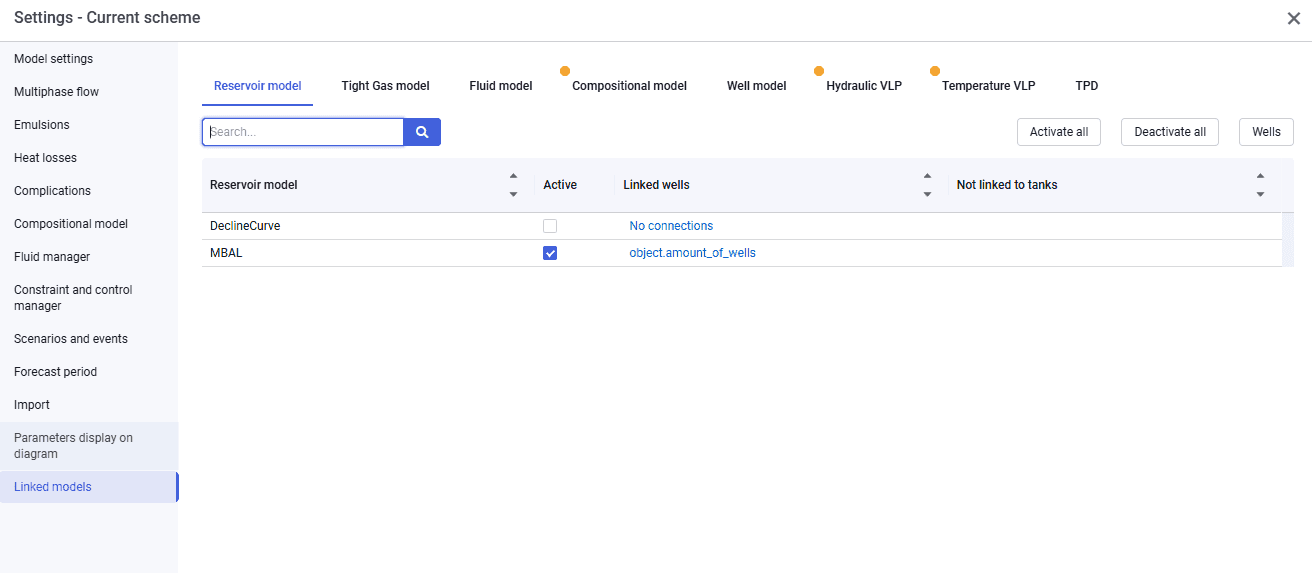The width and height of the screenshot is (1312, 573).
Task: Enable the DeclineCurve Active checkbox
Action: pyautogui.click(x=550, y=226)
